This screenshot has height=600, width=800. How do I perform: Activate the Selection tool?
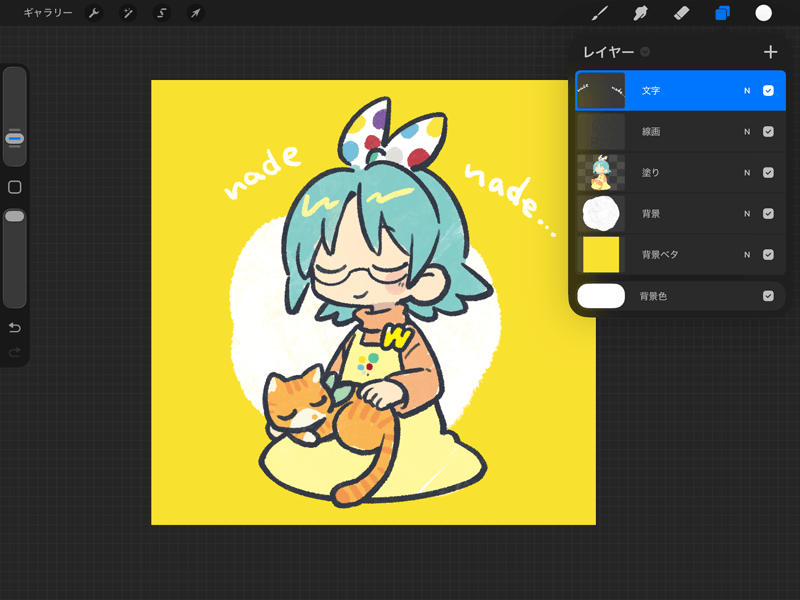point(162,13)
